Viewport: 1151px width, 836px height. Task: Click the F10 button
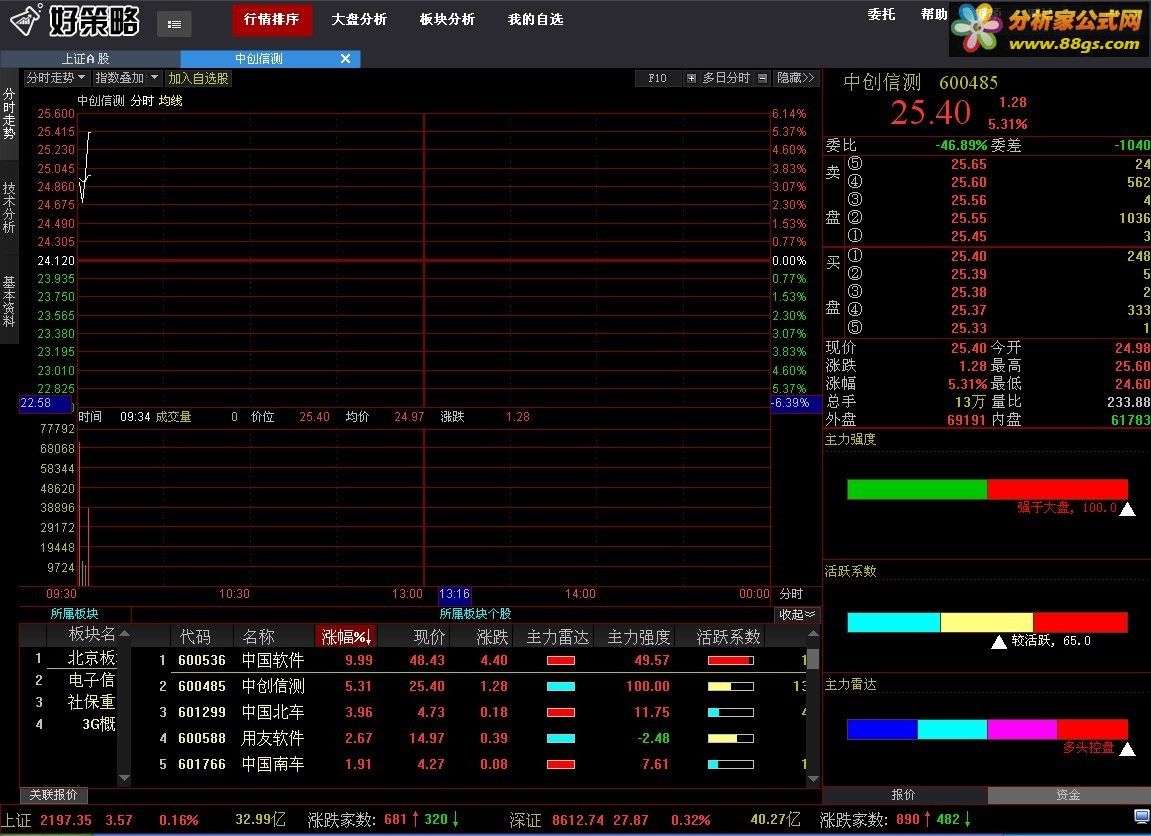pyautogui.click(x=658, y=78)
